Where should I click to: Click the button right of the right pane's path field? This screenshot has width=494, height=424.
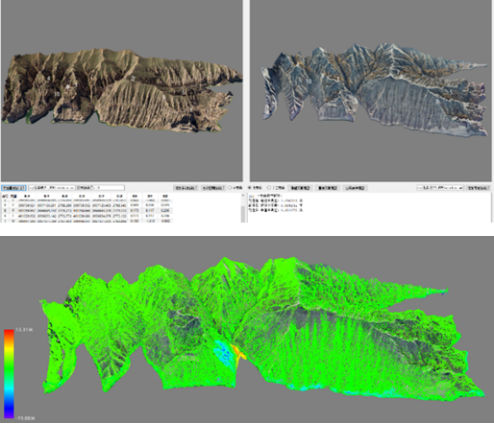(x=478, y=188)
